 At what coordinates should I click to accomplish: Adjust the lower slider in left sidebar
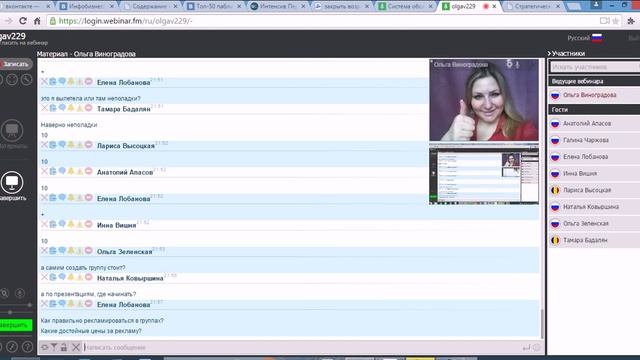coord(10,312)
